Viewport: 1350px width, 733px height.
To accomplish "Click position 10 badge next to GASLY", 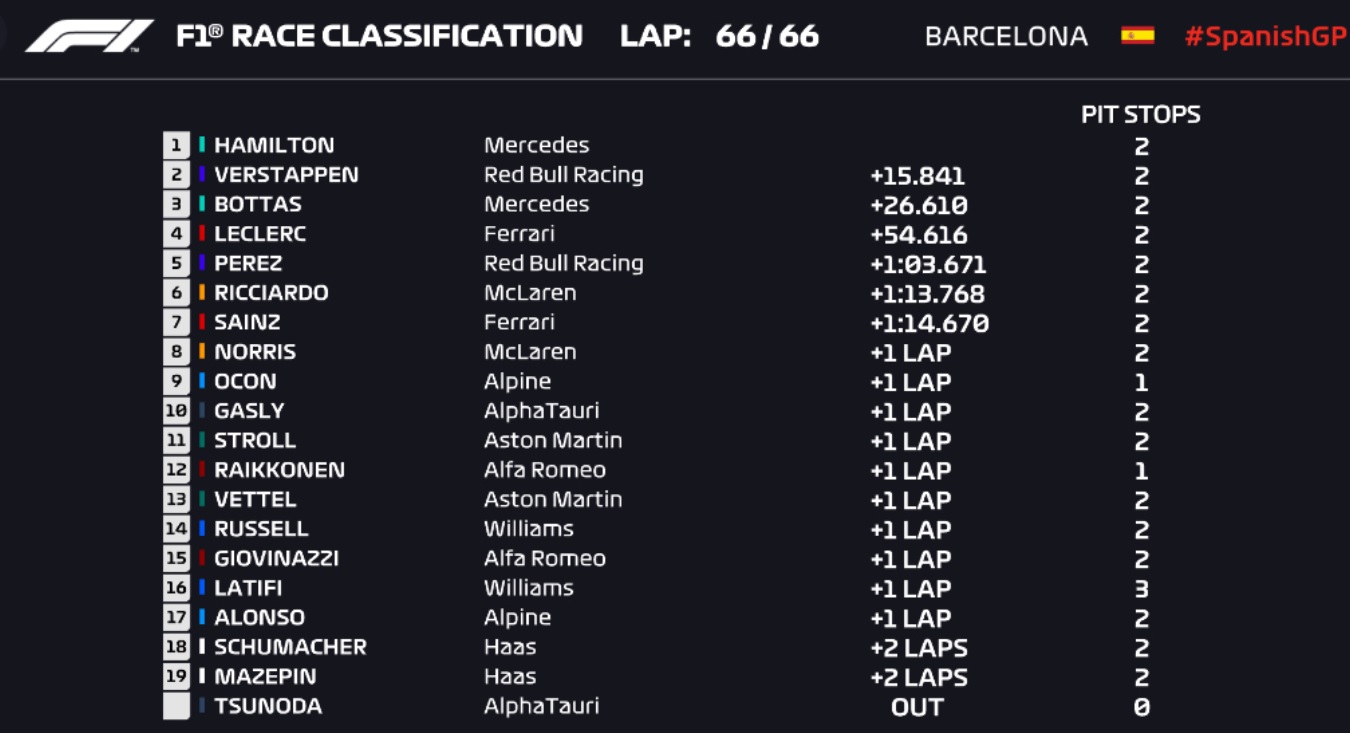I will tap(176, 411).
